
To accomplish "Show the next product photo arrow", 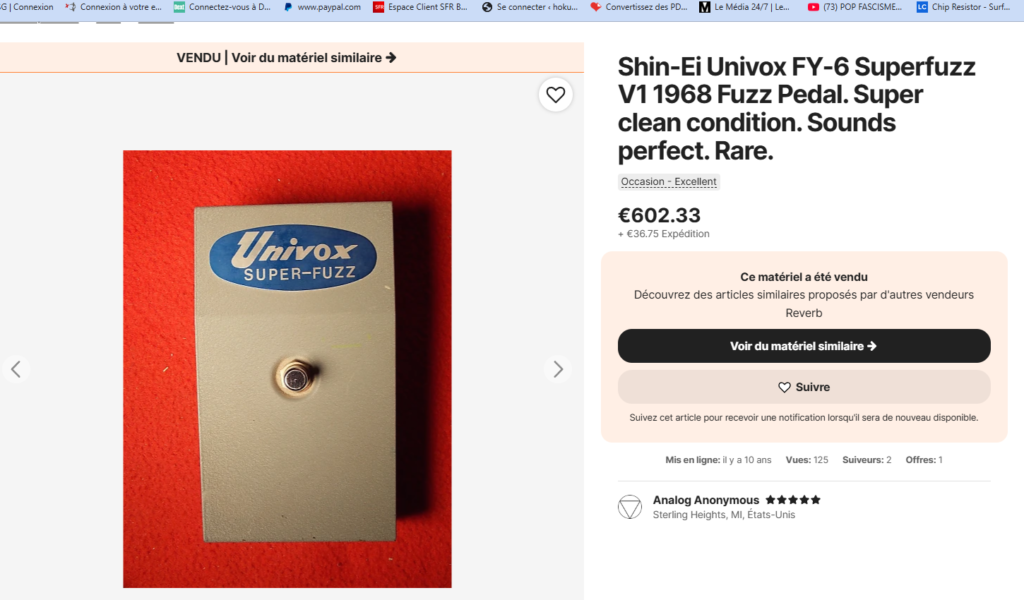I will (x=558, y=369).
